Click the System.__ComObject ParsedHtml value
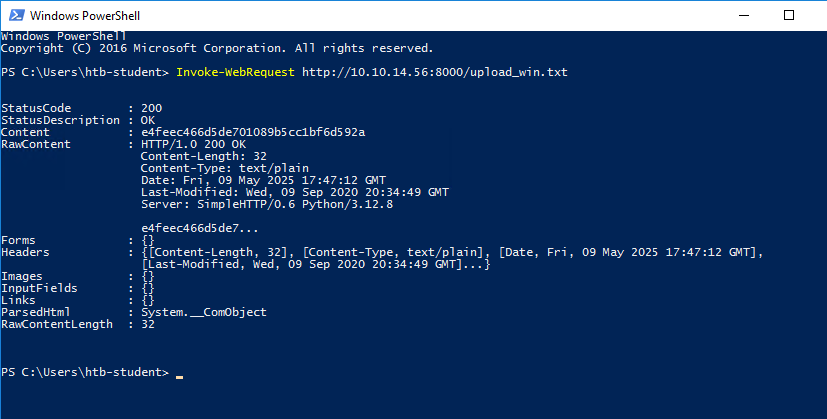This screenshot has height=419, width=827. 204,312
